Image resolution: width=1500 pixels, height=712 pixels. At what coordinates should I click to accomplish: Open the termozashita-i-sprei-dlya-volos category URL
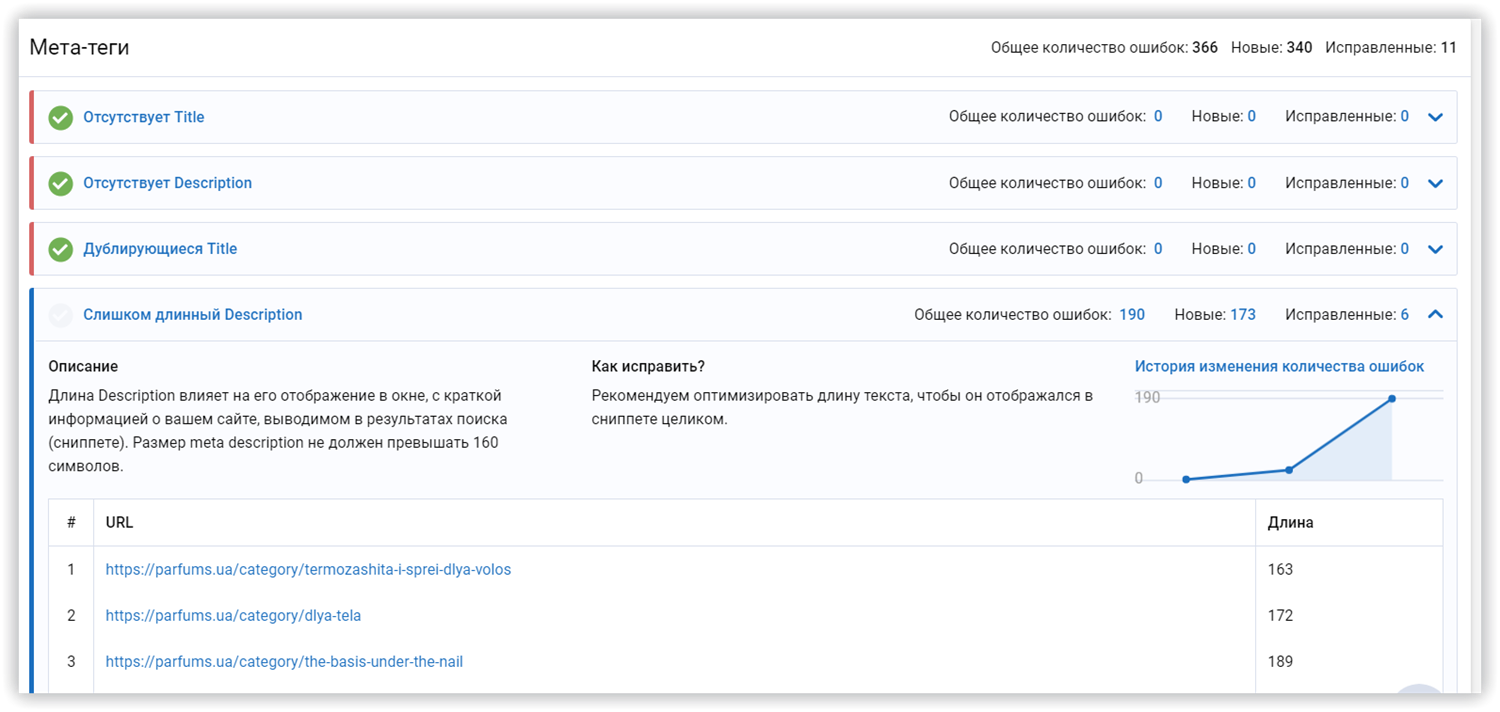tap(308, 570)
